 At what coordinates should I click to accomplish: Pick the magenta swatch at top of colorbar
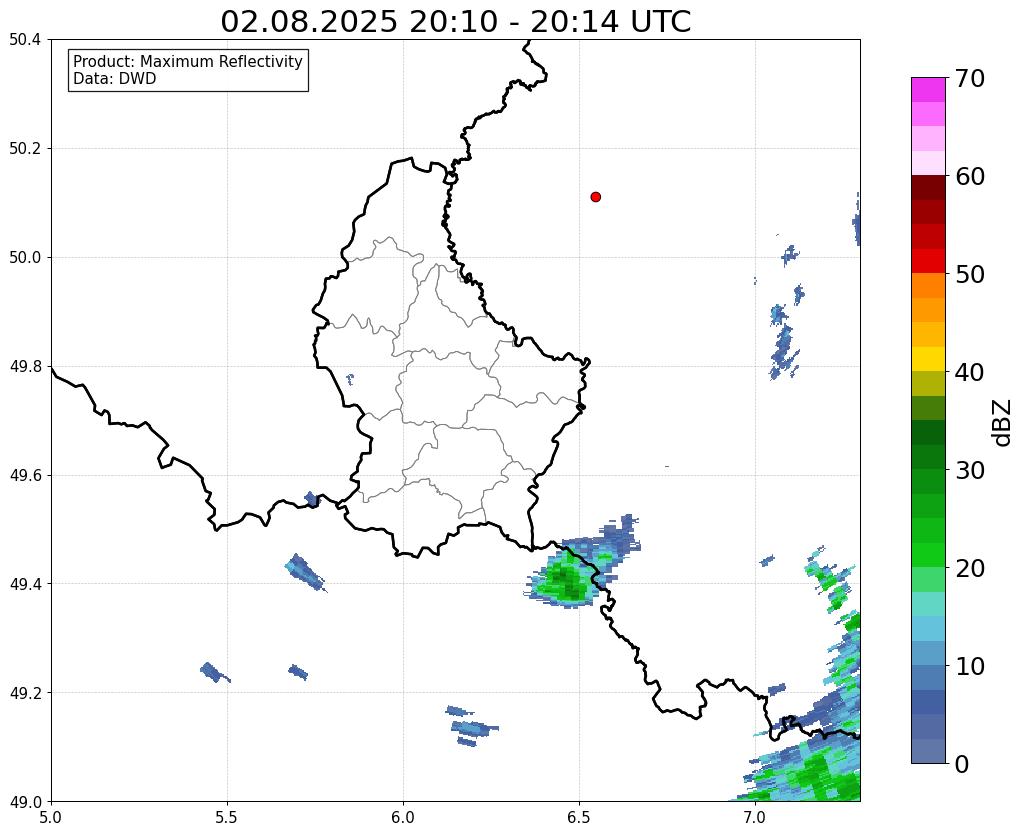tap(928, 90)
